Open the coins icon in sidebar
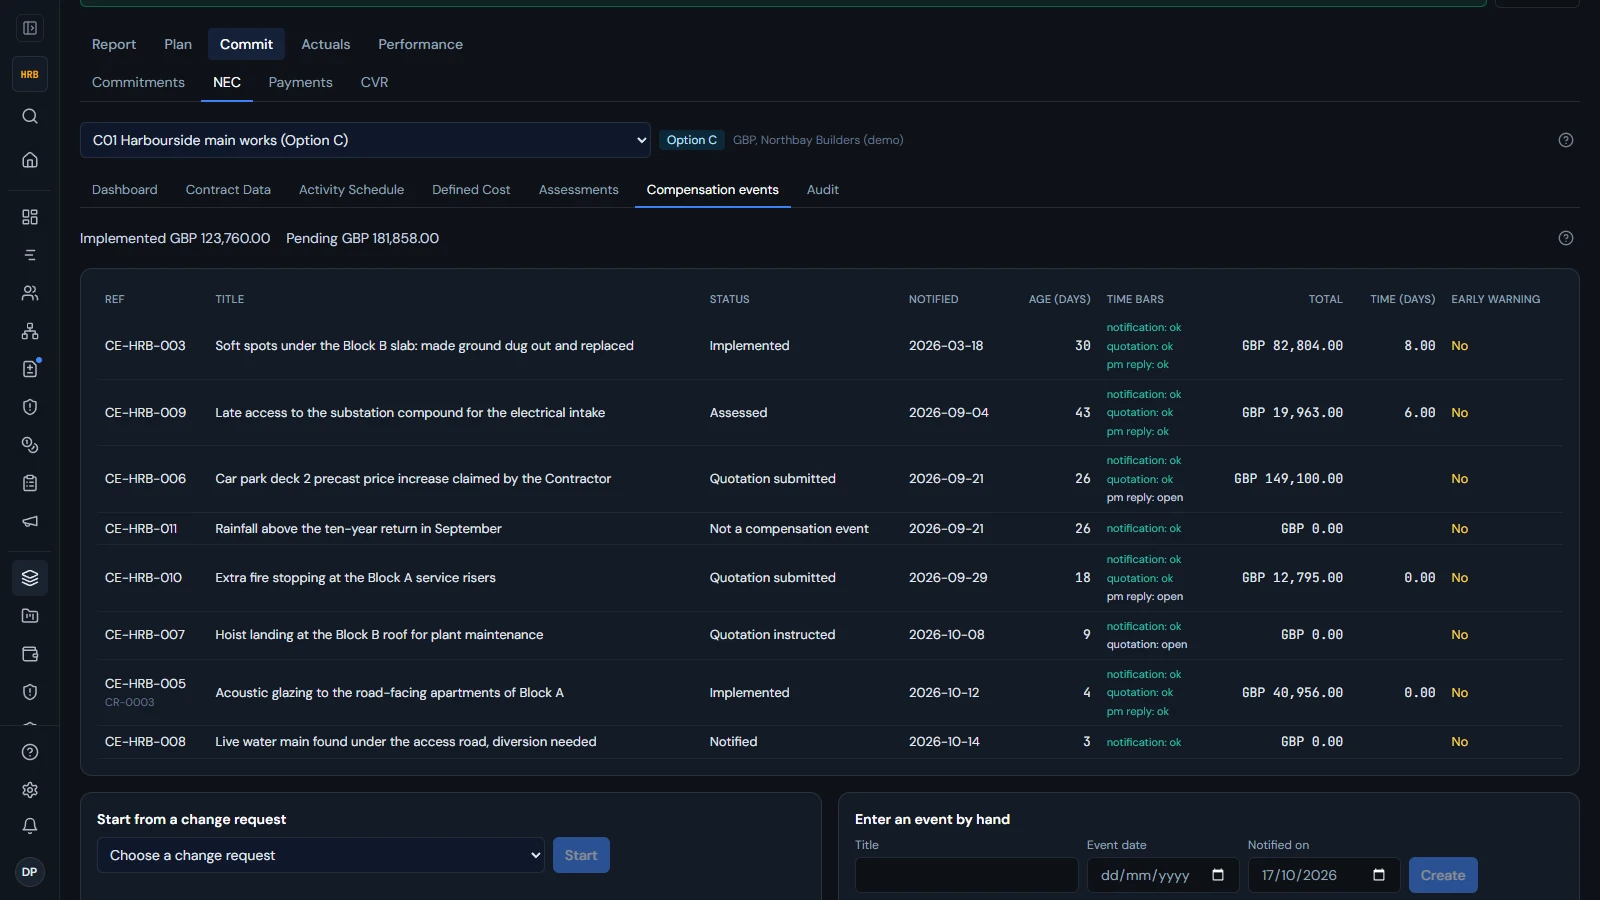The height and width of the screenshot is (900, 1600). (30, 445)
